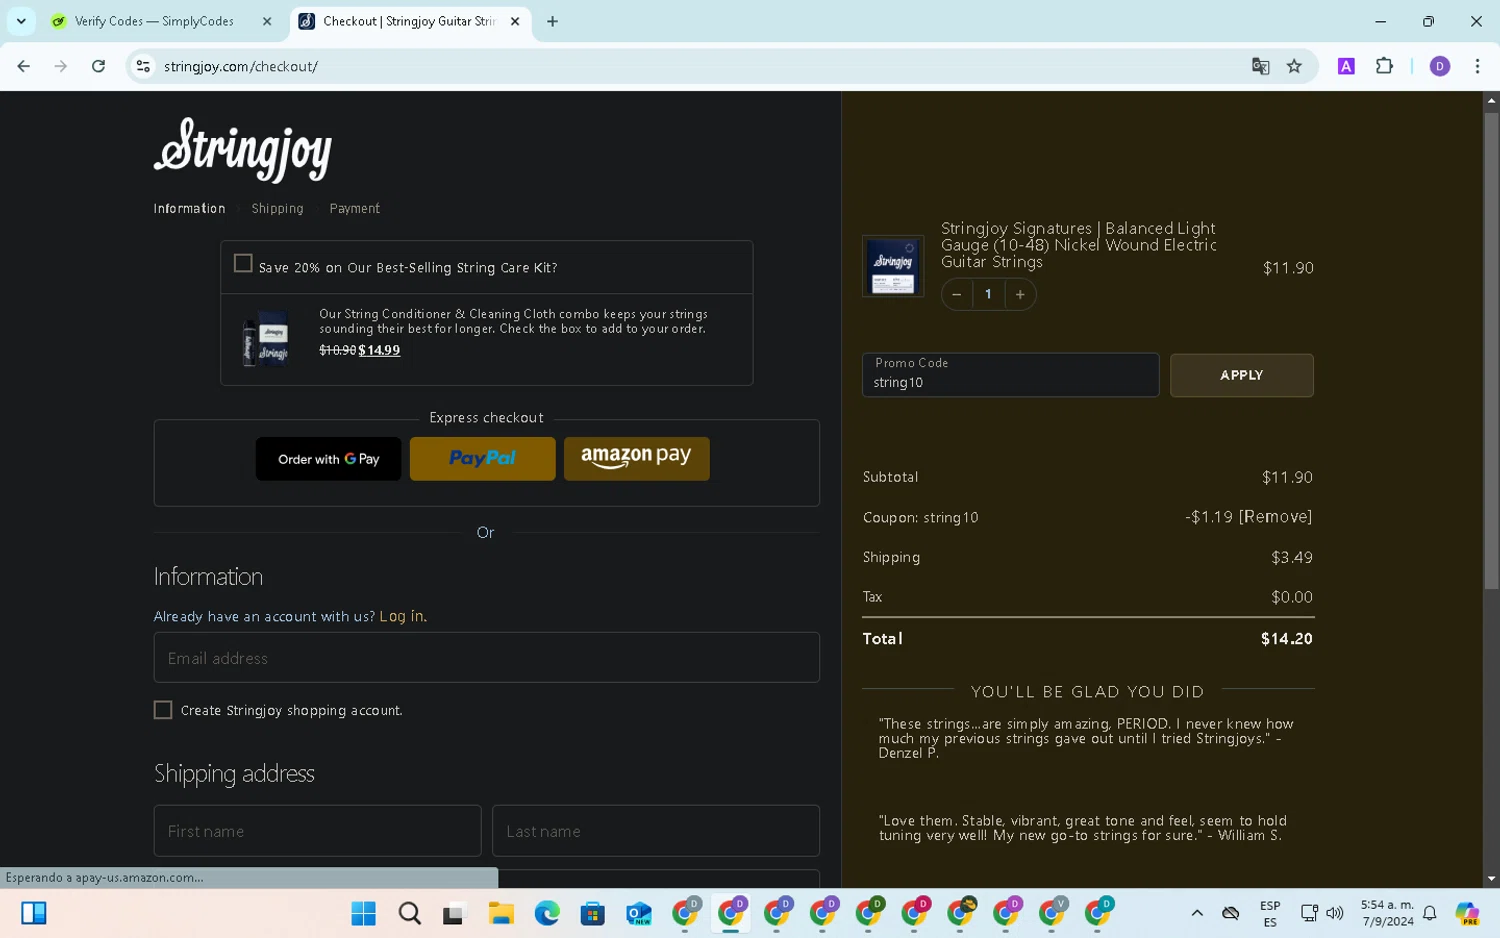Close the Verify Codes SimplyCodes tab

(267, 21)
